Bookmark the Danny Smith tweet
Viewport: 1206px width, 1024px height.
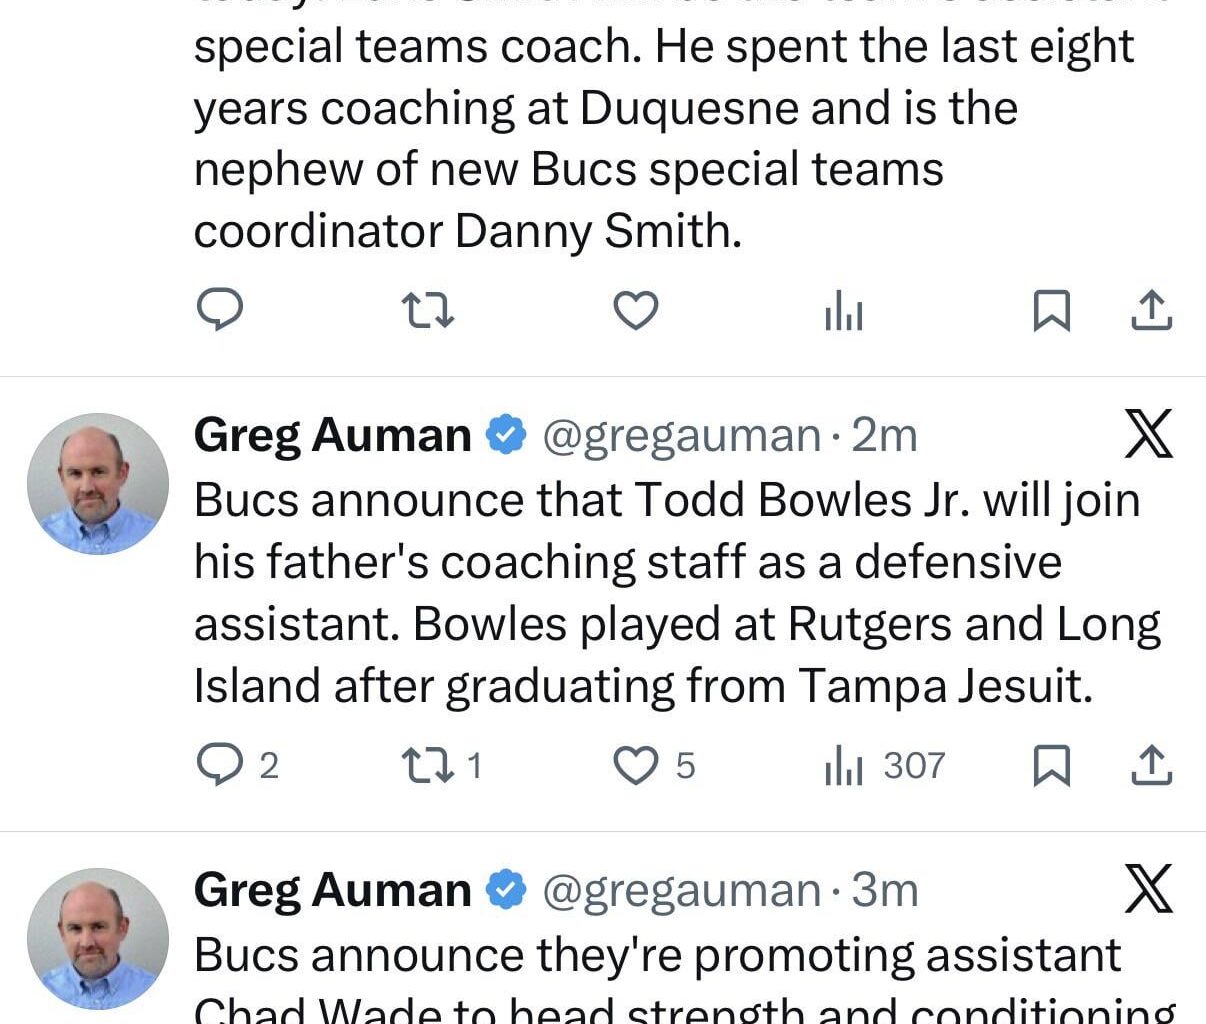(x=1053, y=311)
